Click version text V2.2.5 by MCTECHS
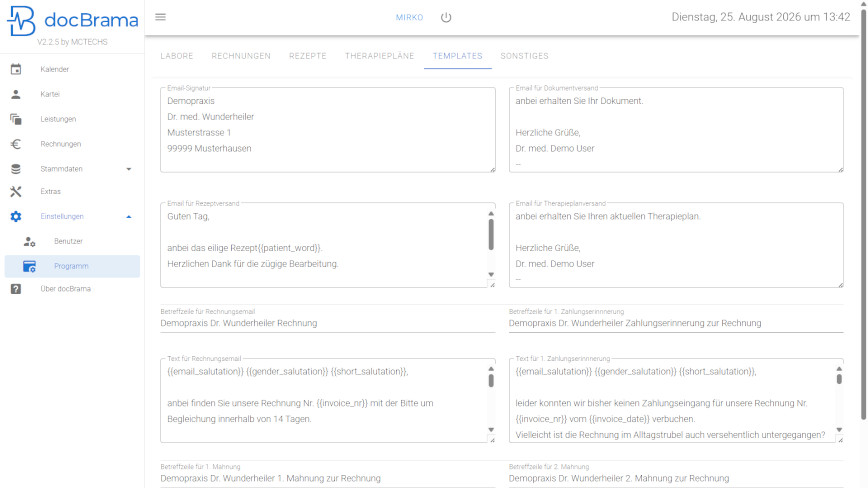Screen dimensions: 868x488 (73, 42)
